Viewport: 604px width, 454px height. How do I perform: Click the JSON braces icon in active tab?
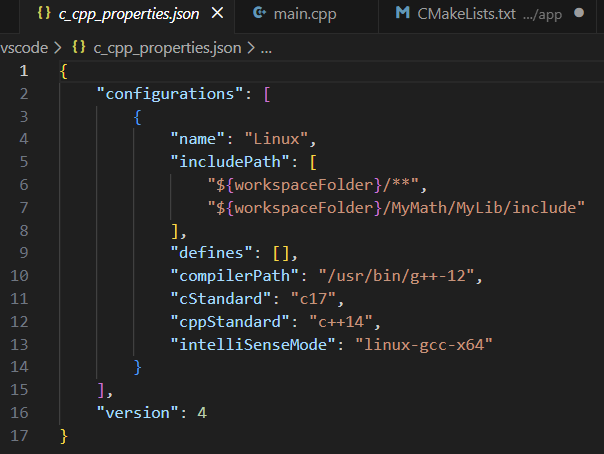pos(44,13)
